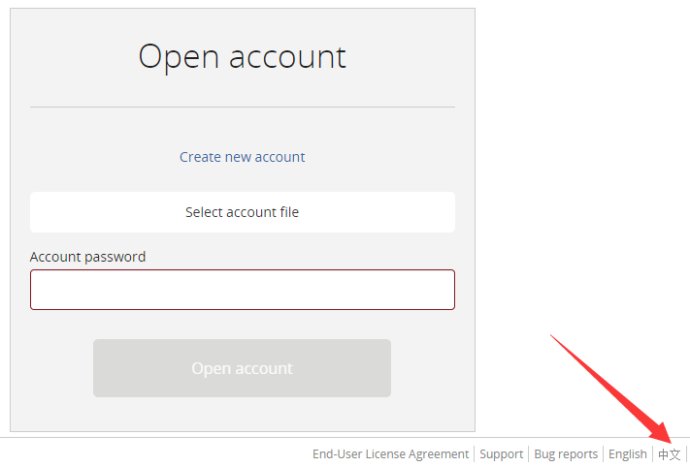Select the Chinese language option in footer
The height and width of the screenshot is (467, 690).
pyautogui.click(x=669, y=454)
